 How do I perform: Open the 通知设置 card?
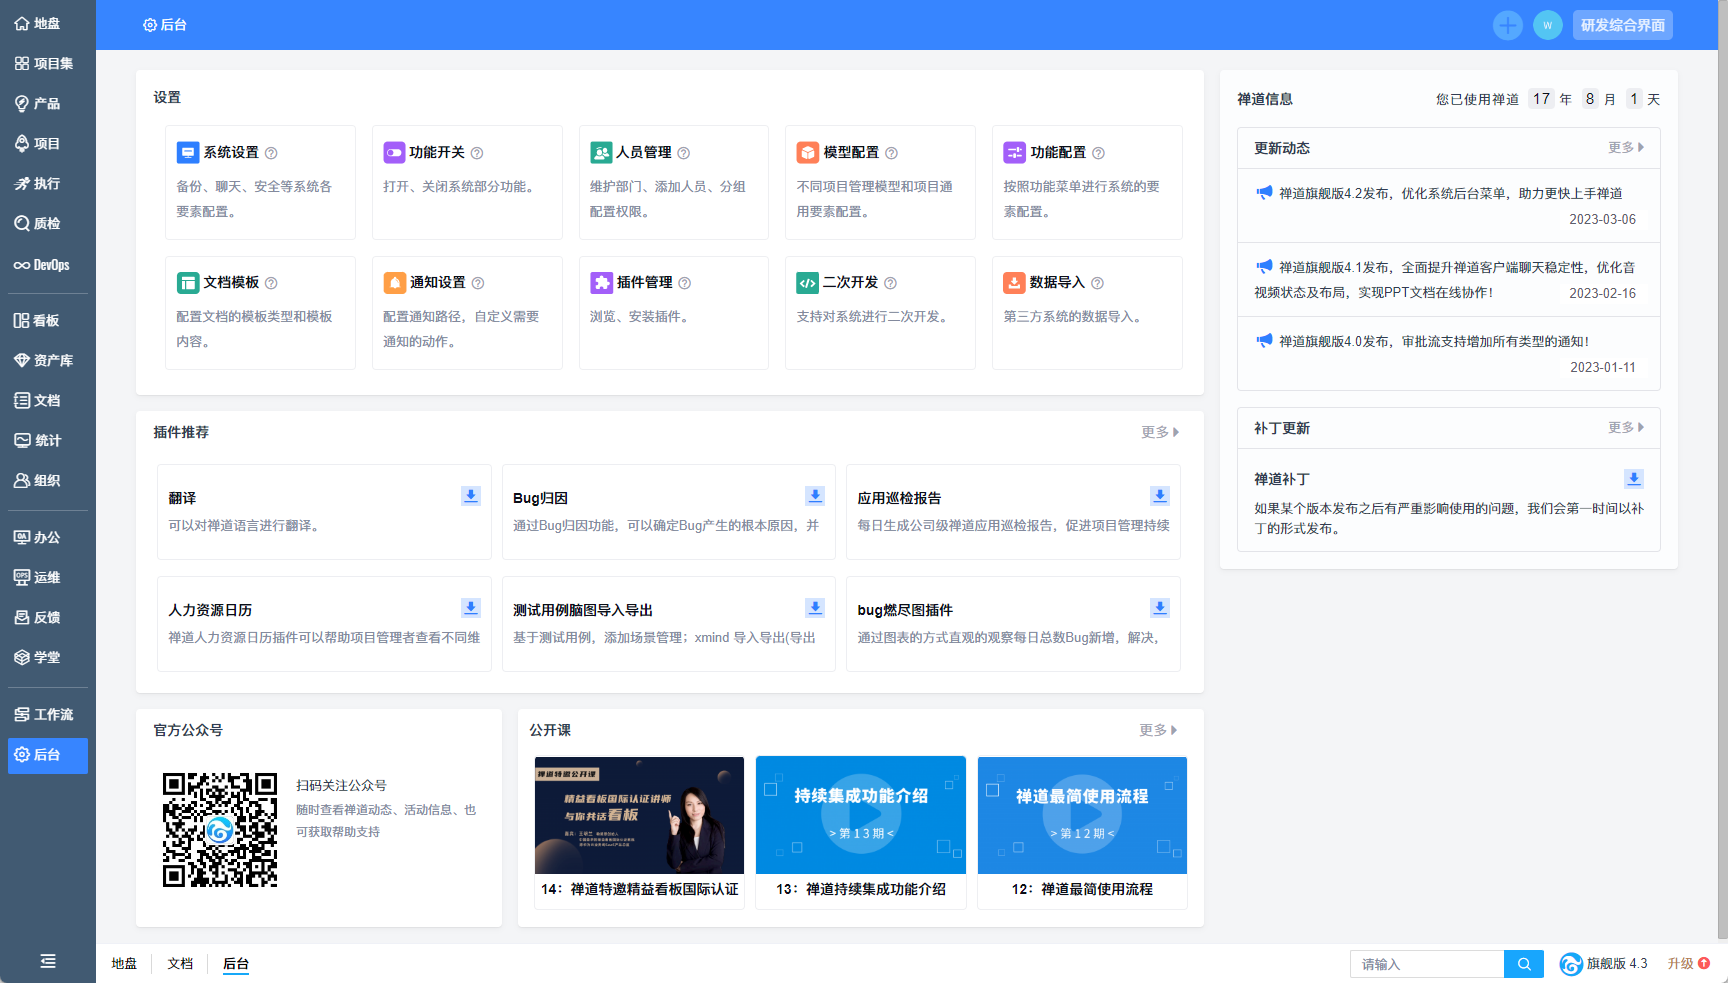coord(467,313)
